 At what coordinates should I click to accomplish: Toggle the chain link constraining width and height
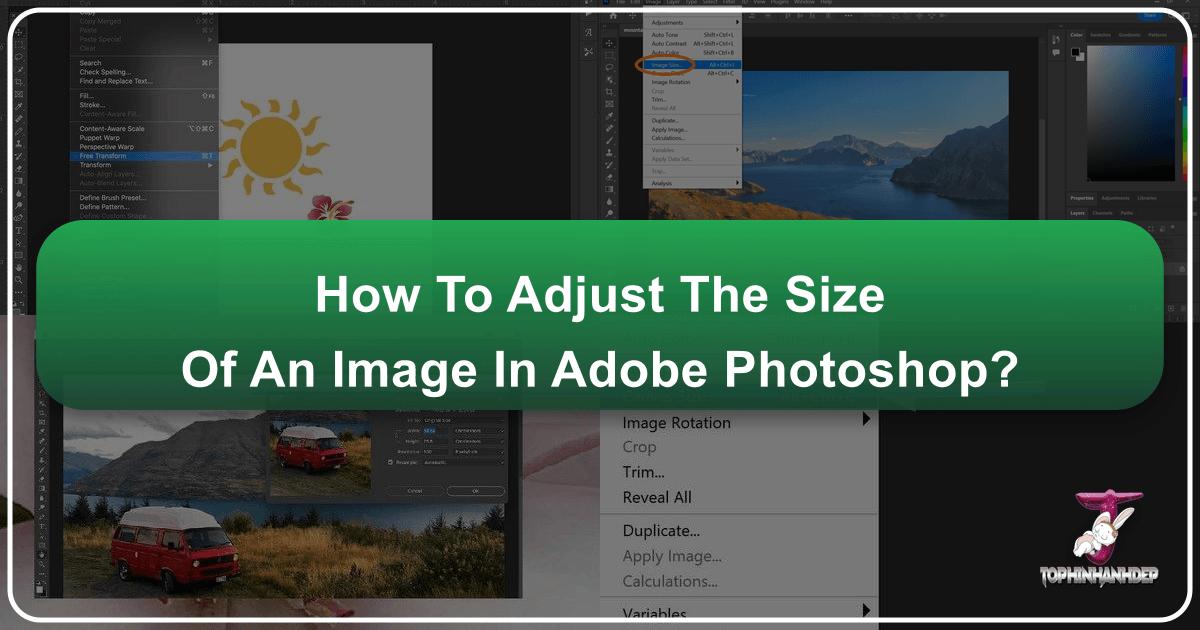[x=398, y=436]
